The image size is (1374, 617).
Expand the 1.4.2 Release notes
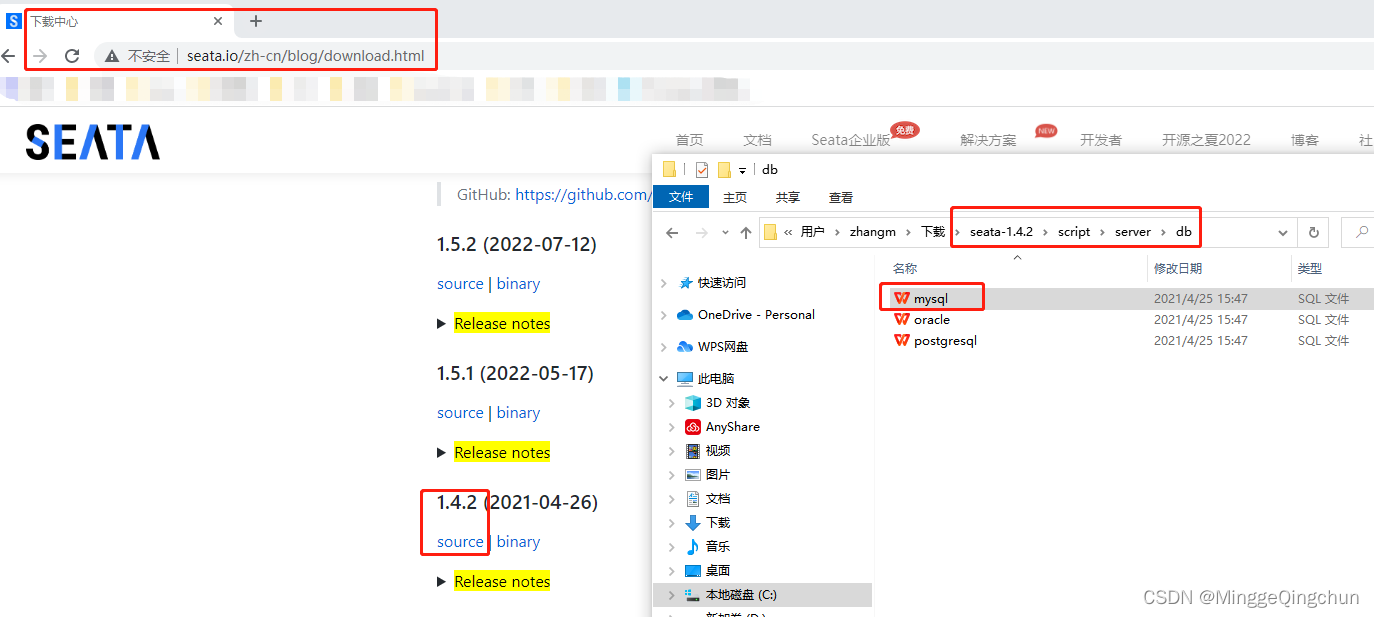tap(501, 582)
